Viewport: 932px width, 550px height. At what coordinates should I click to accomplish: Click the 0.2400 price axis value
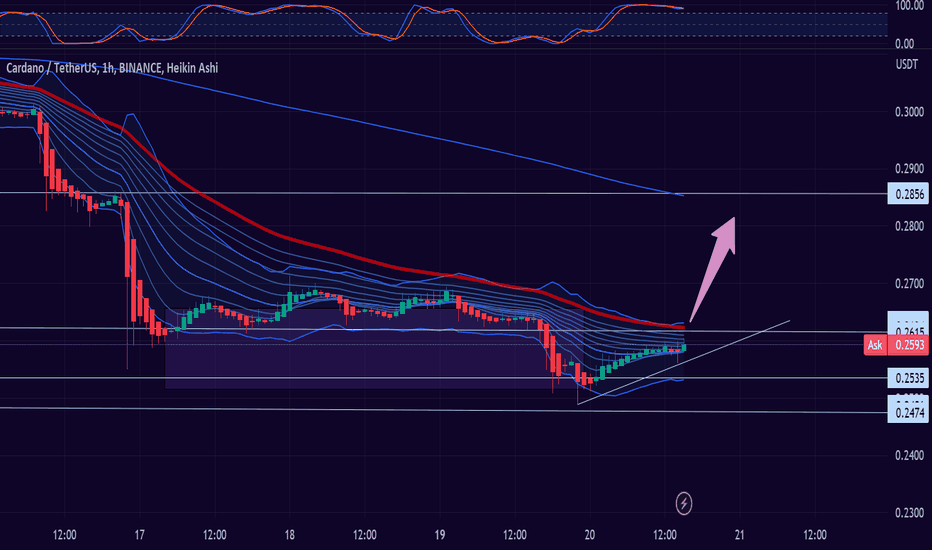click(909, 455)
